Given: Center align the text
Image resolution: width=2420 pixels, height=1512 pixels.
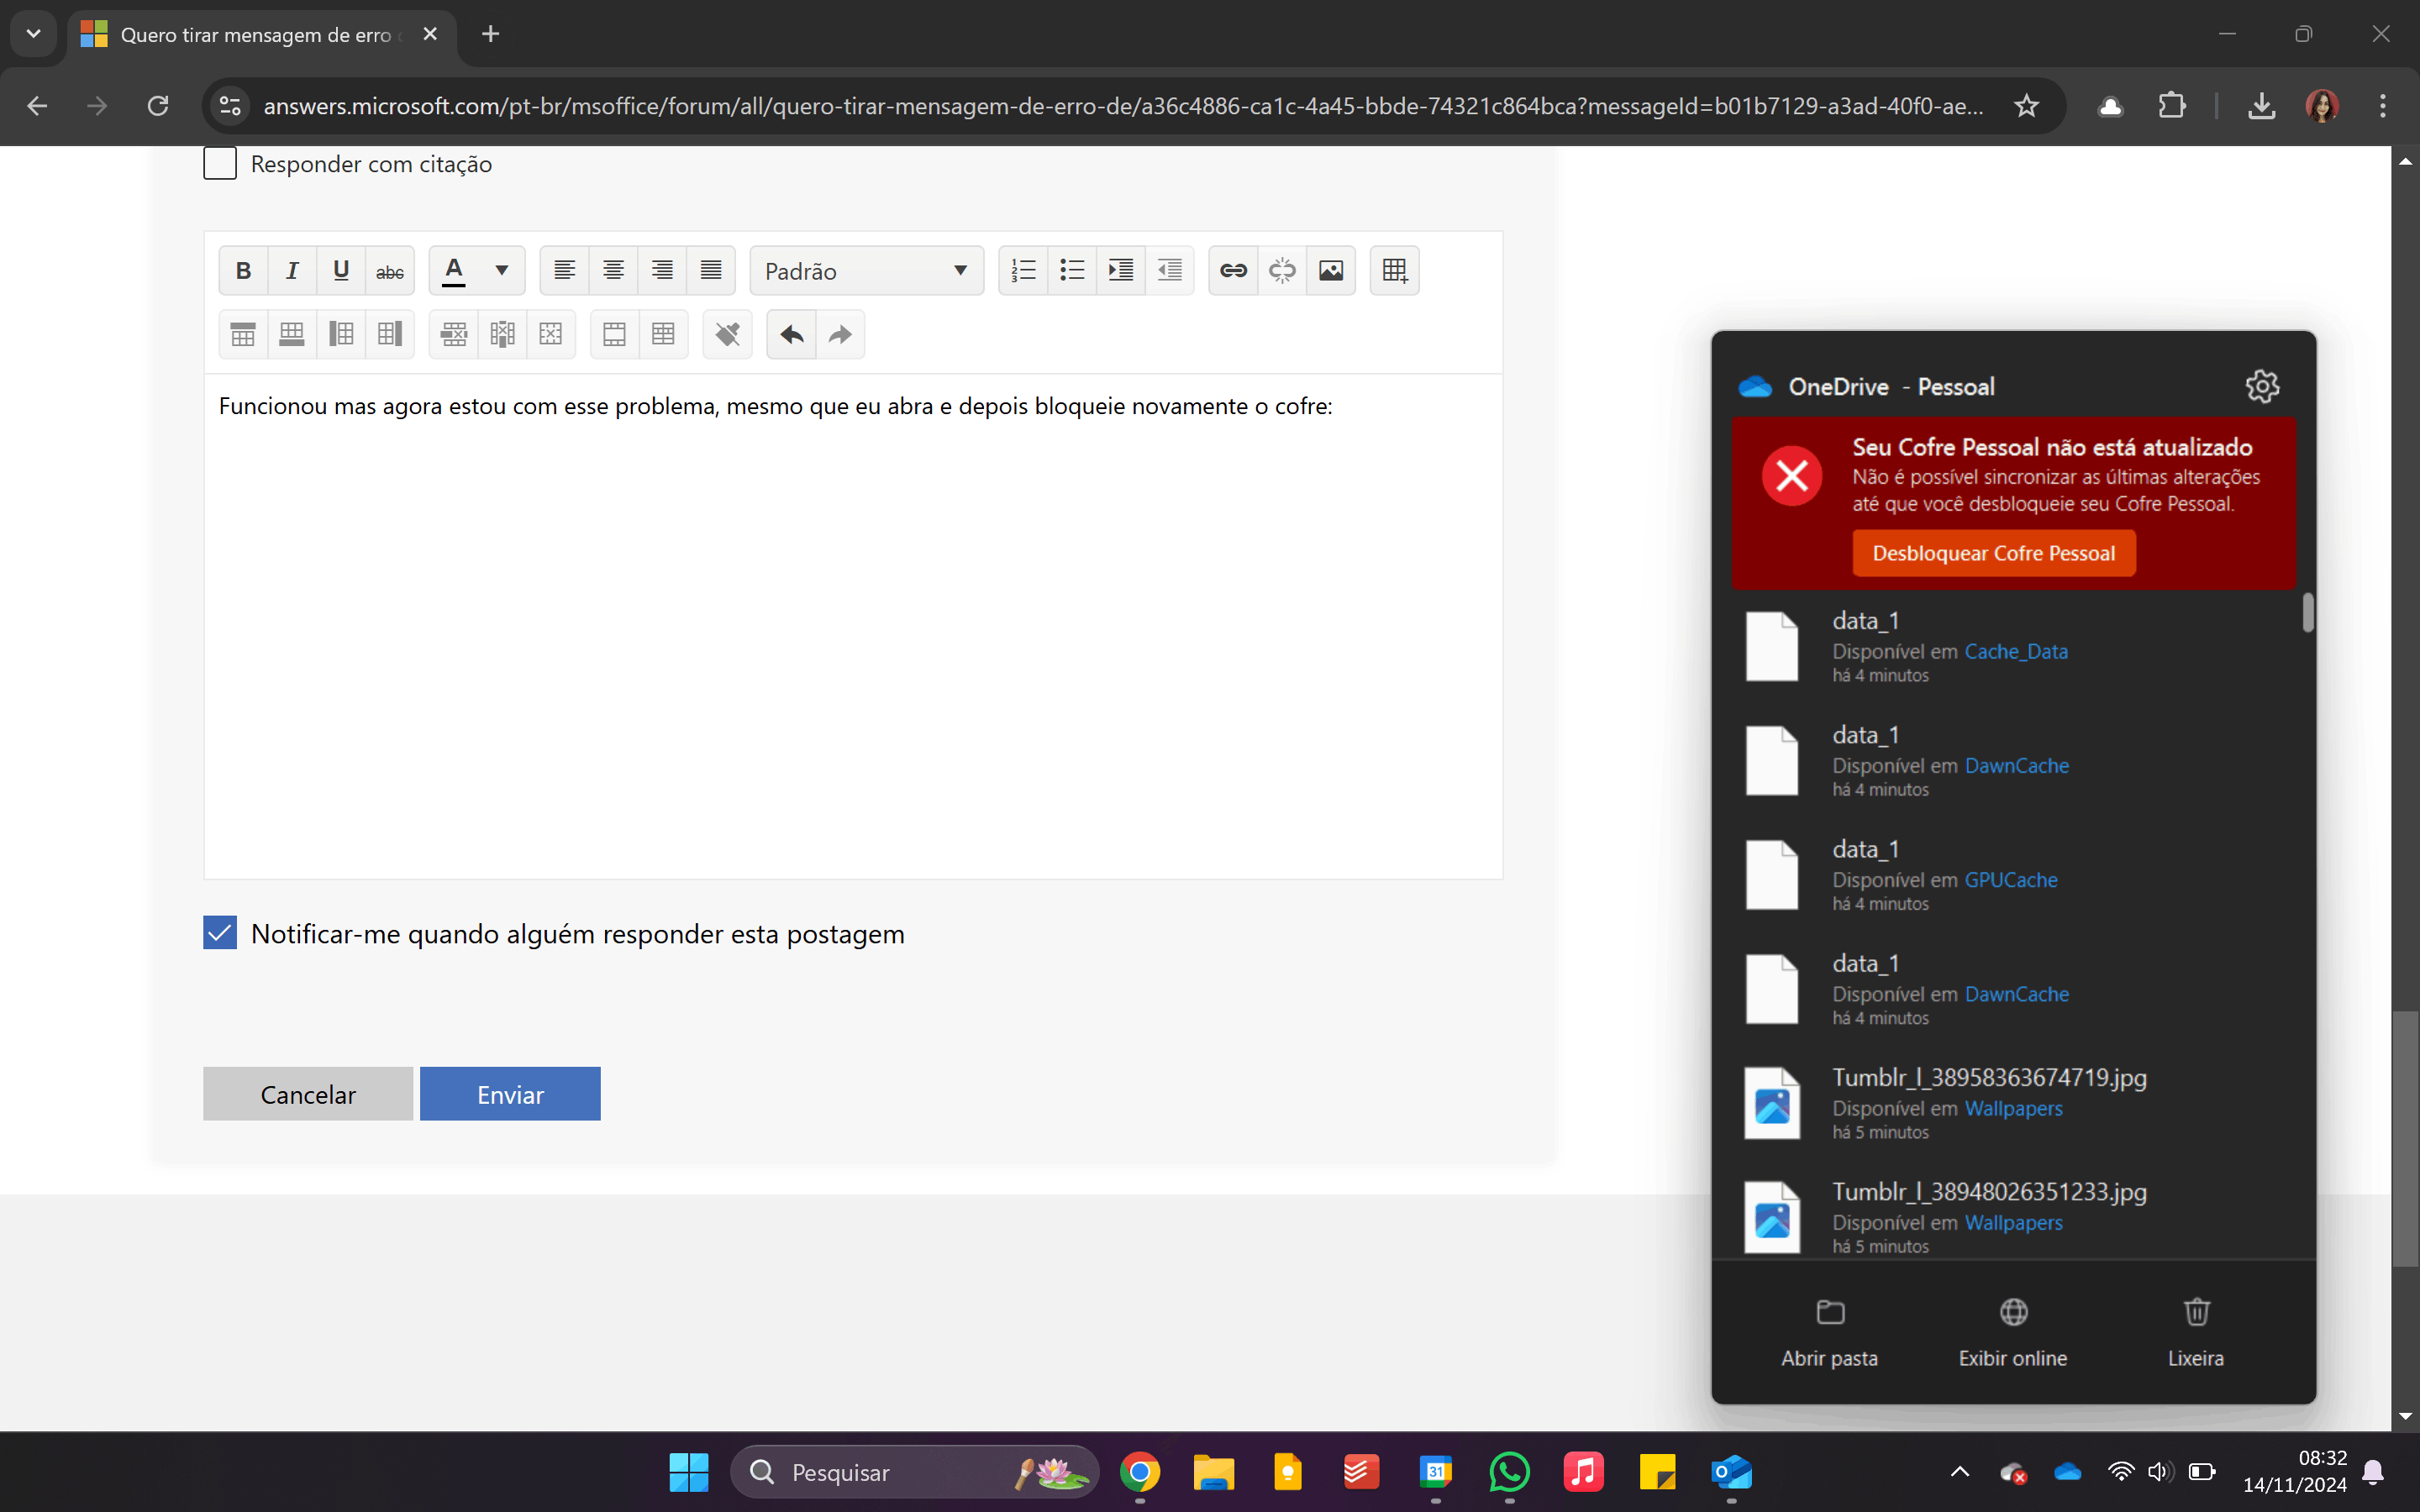Looking at the screenshot, I should 613,270.
